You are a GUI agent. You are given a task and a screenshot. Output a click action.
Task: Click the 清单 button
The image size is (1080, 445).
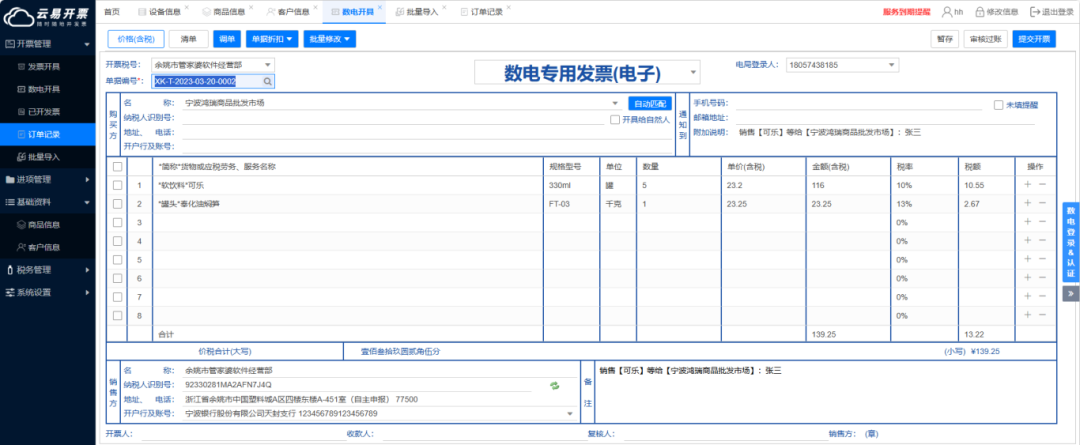point(189,39)
